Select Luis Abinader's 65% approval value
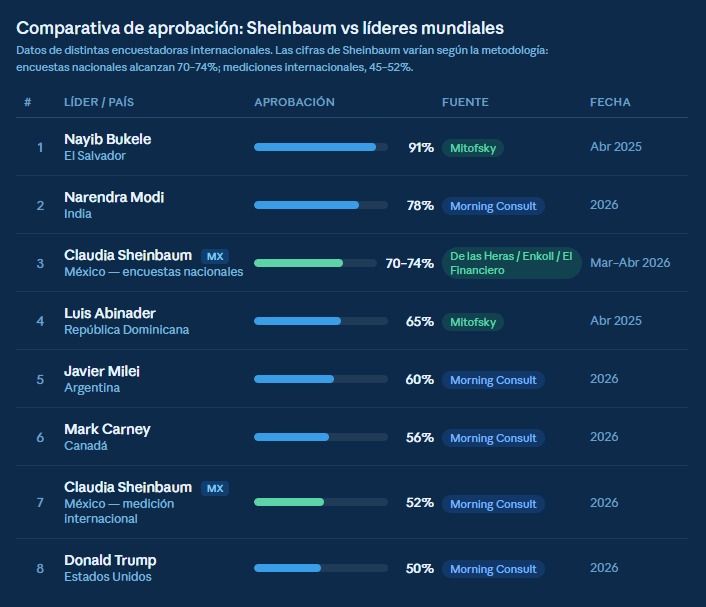706x607 pixels. pyautogui.click(x=420, y=322)
